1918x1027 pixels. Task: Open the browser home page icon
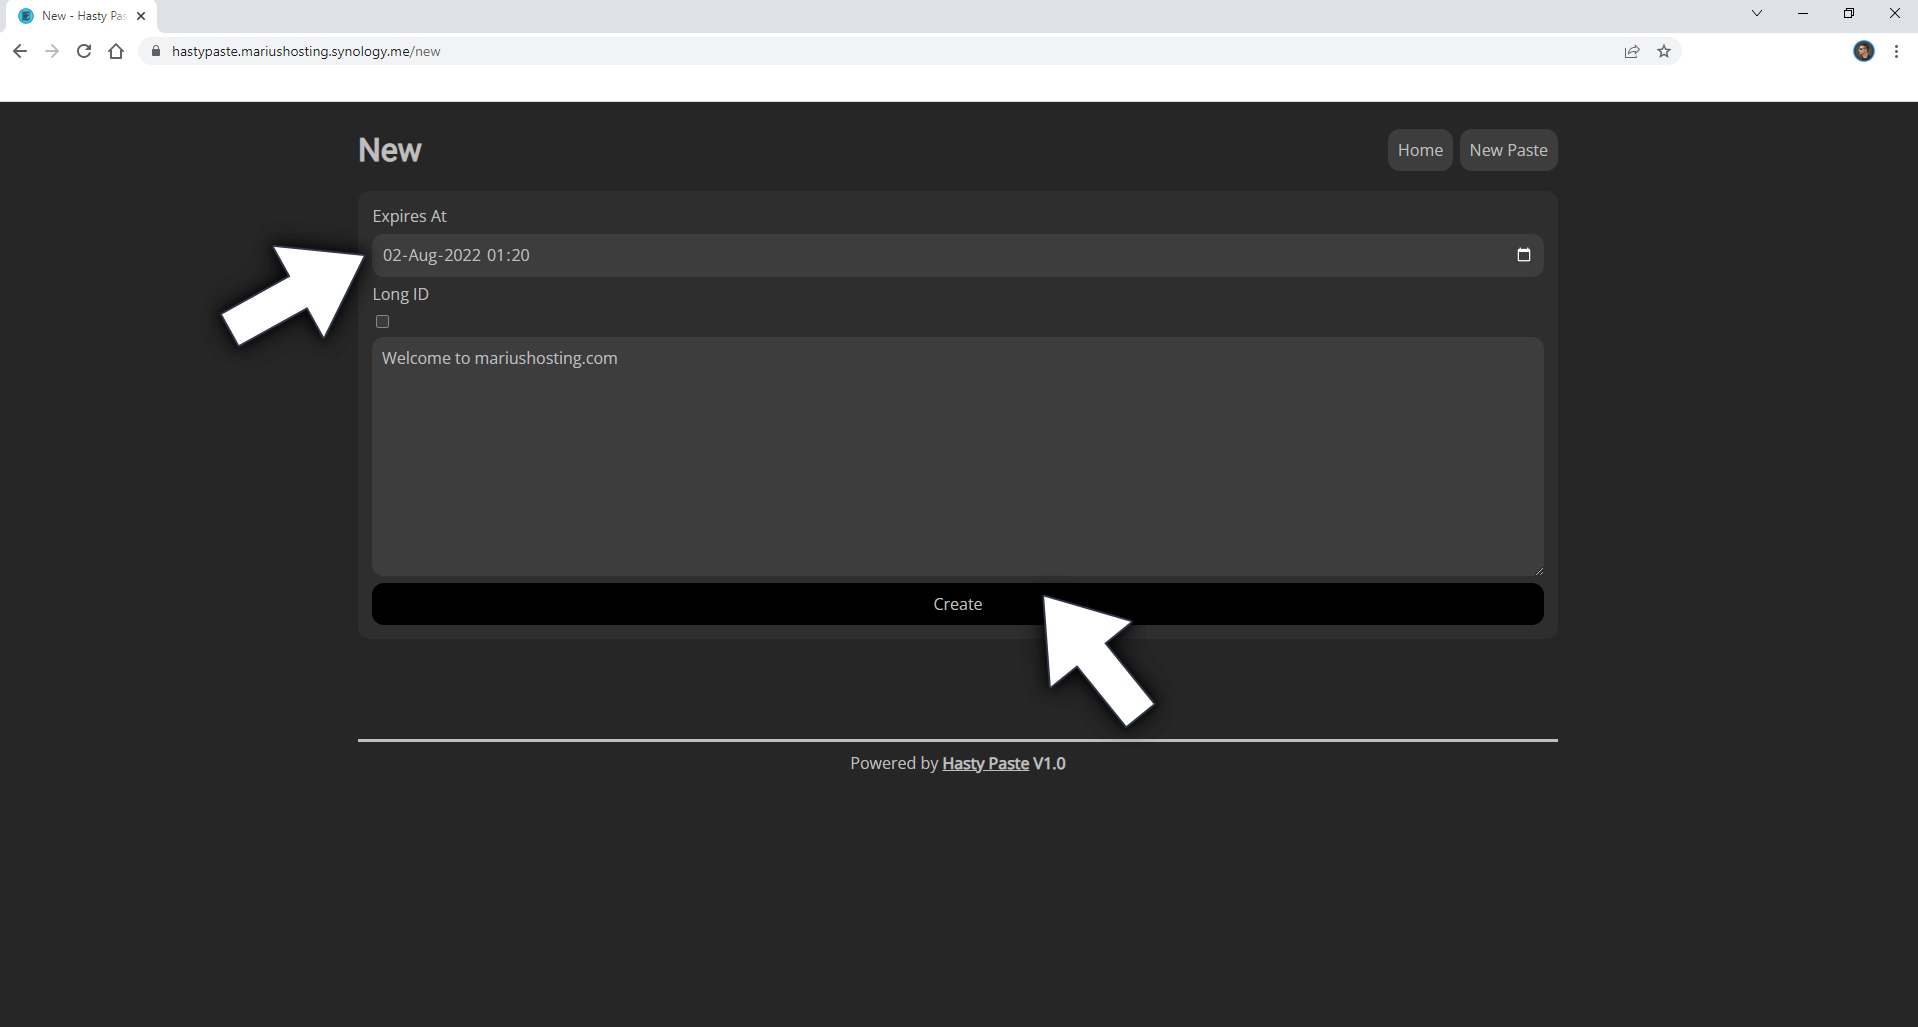[x=116, y=51]
